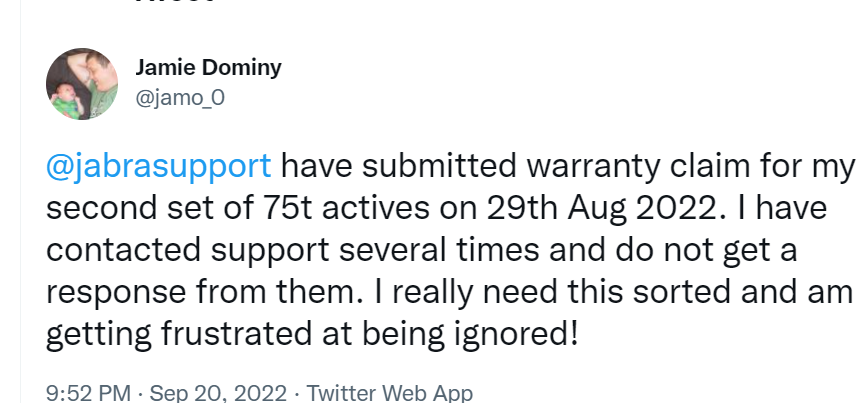Open the @jabrasupport mention link
The height and width of the screenshot is (403, 864).
click(157, 164)
